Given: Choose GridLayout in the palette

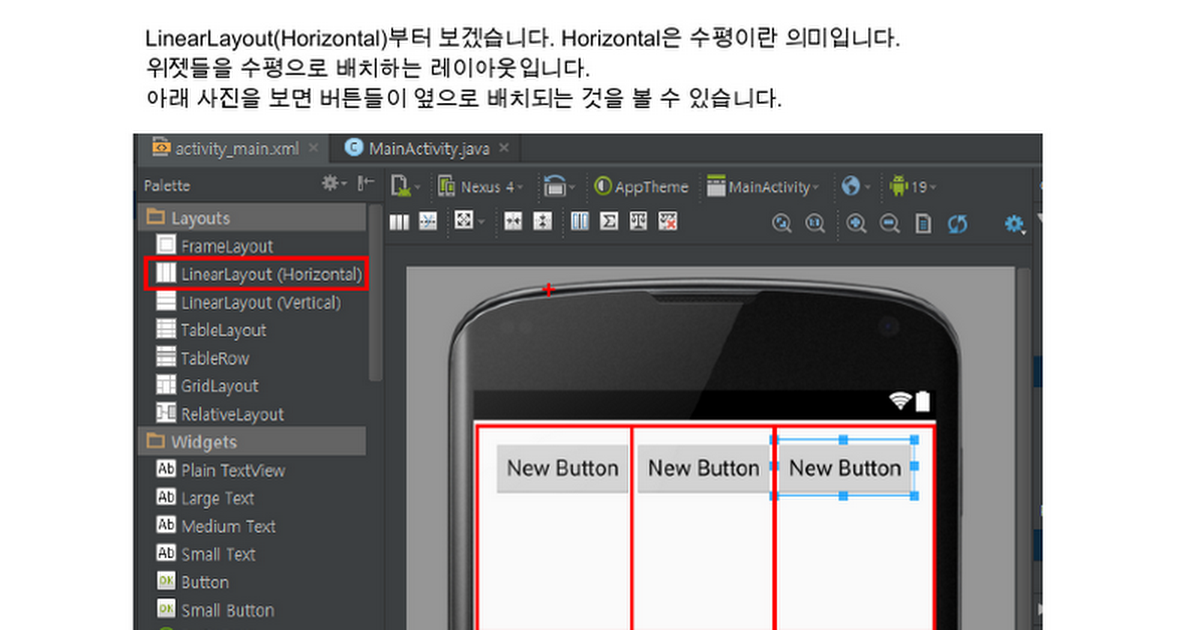Looking at the screenshot, I should pyautogui.click(x=208, y=385).
